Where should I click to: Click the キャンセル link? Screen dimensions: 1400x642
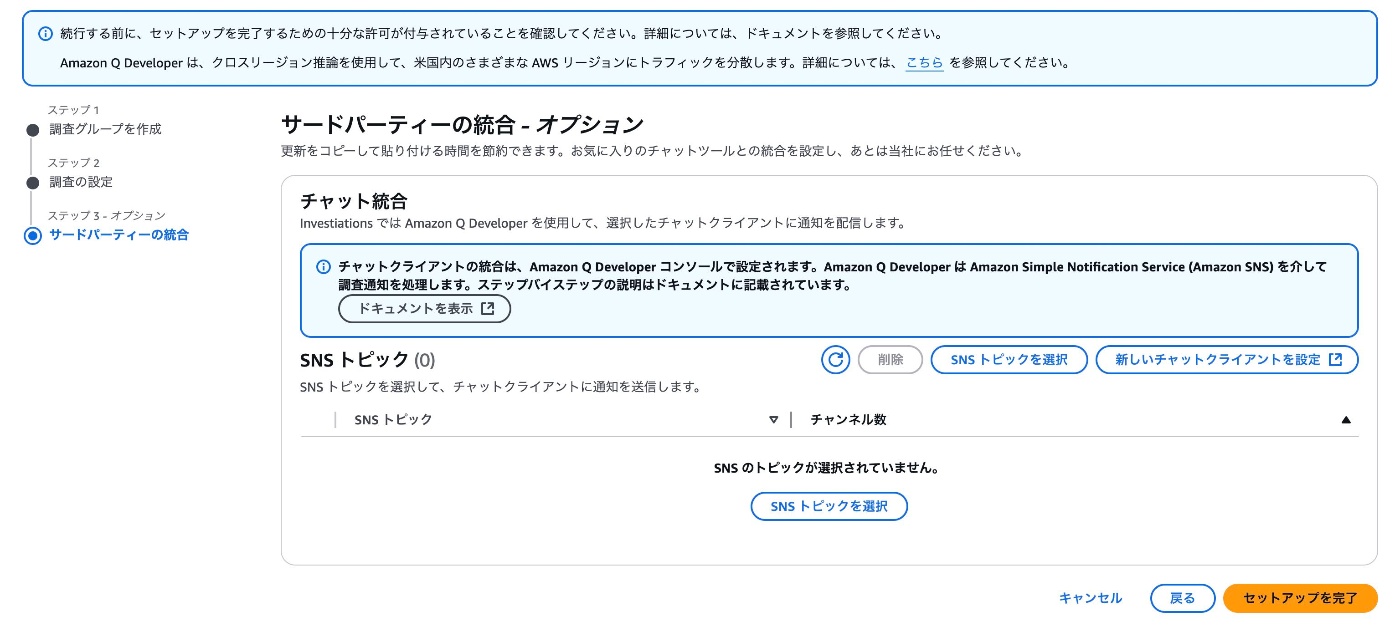(x=1090, y=599)
